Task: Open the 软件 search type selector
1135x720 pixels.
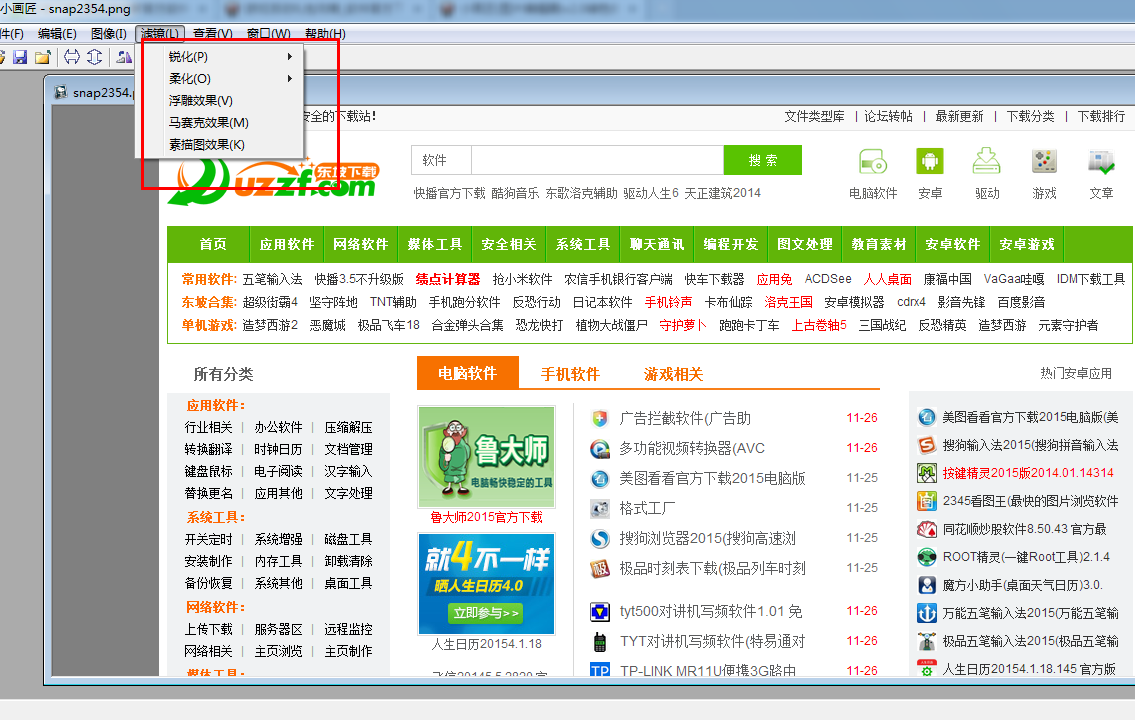Action: coord(442,160)
